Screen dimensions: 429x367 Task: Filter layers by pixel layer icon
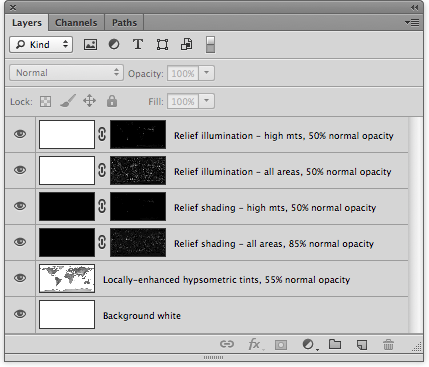point(90,44)
